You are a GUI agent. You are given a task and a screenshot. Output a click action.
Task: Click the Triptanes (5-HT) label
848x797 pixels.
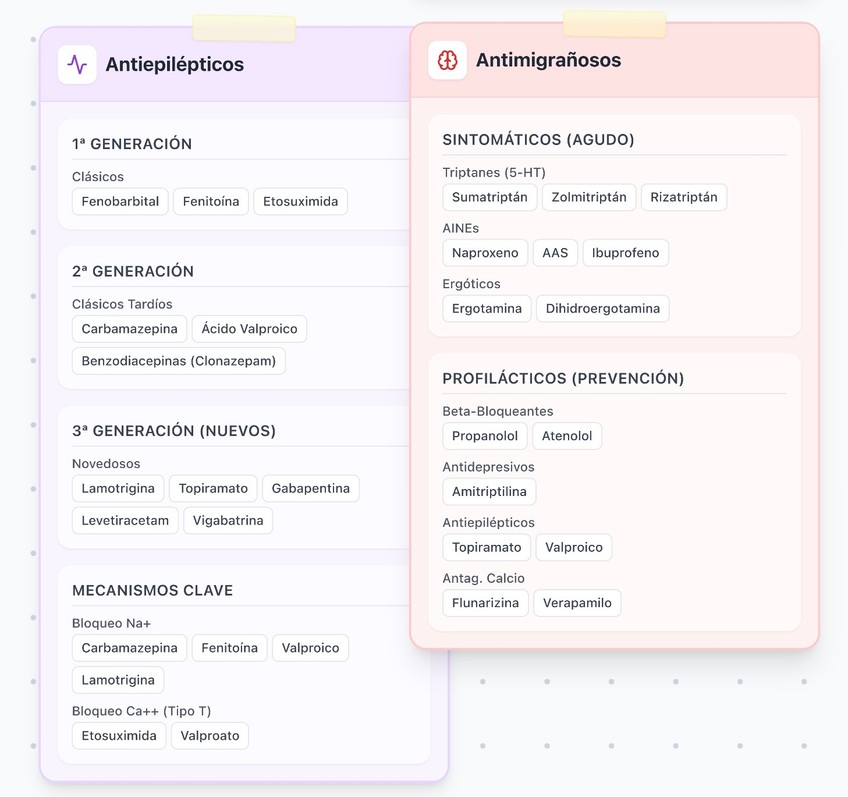coord(494,172)
